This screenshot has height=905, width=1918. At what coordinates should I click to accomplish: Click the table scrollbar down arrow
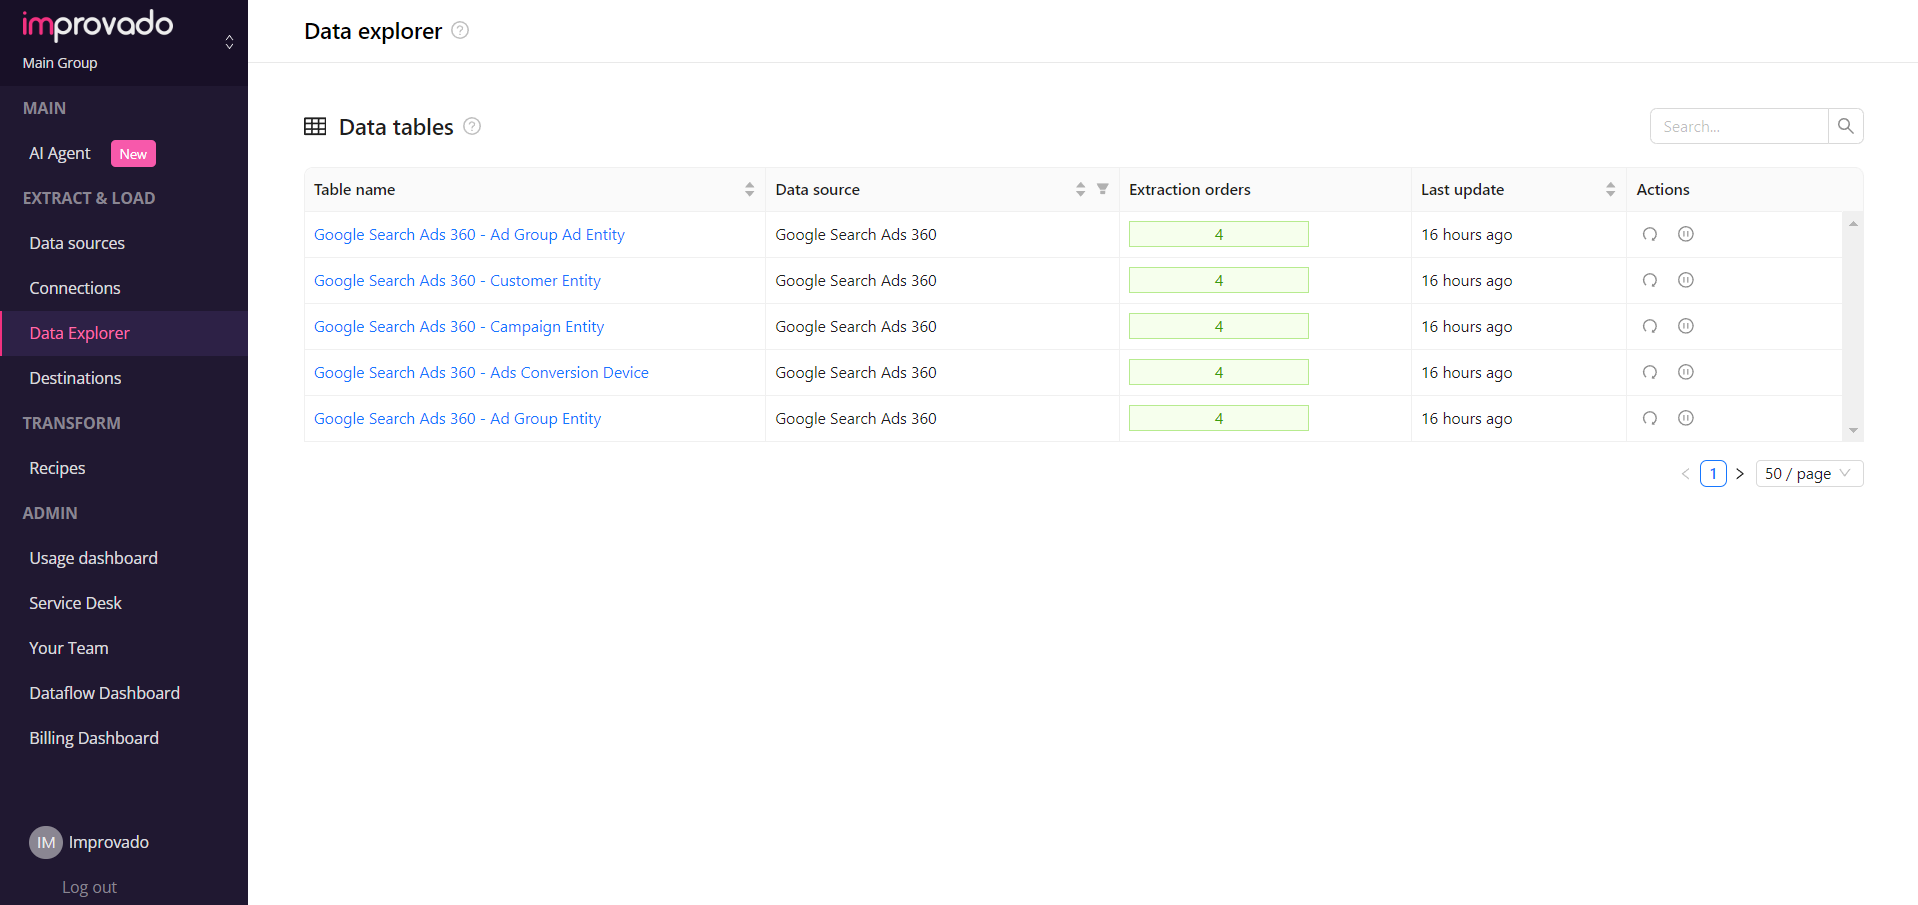(x=1853, y=431)
